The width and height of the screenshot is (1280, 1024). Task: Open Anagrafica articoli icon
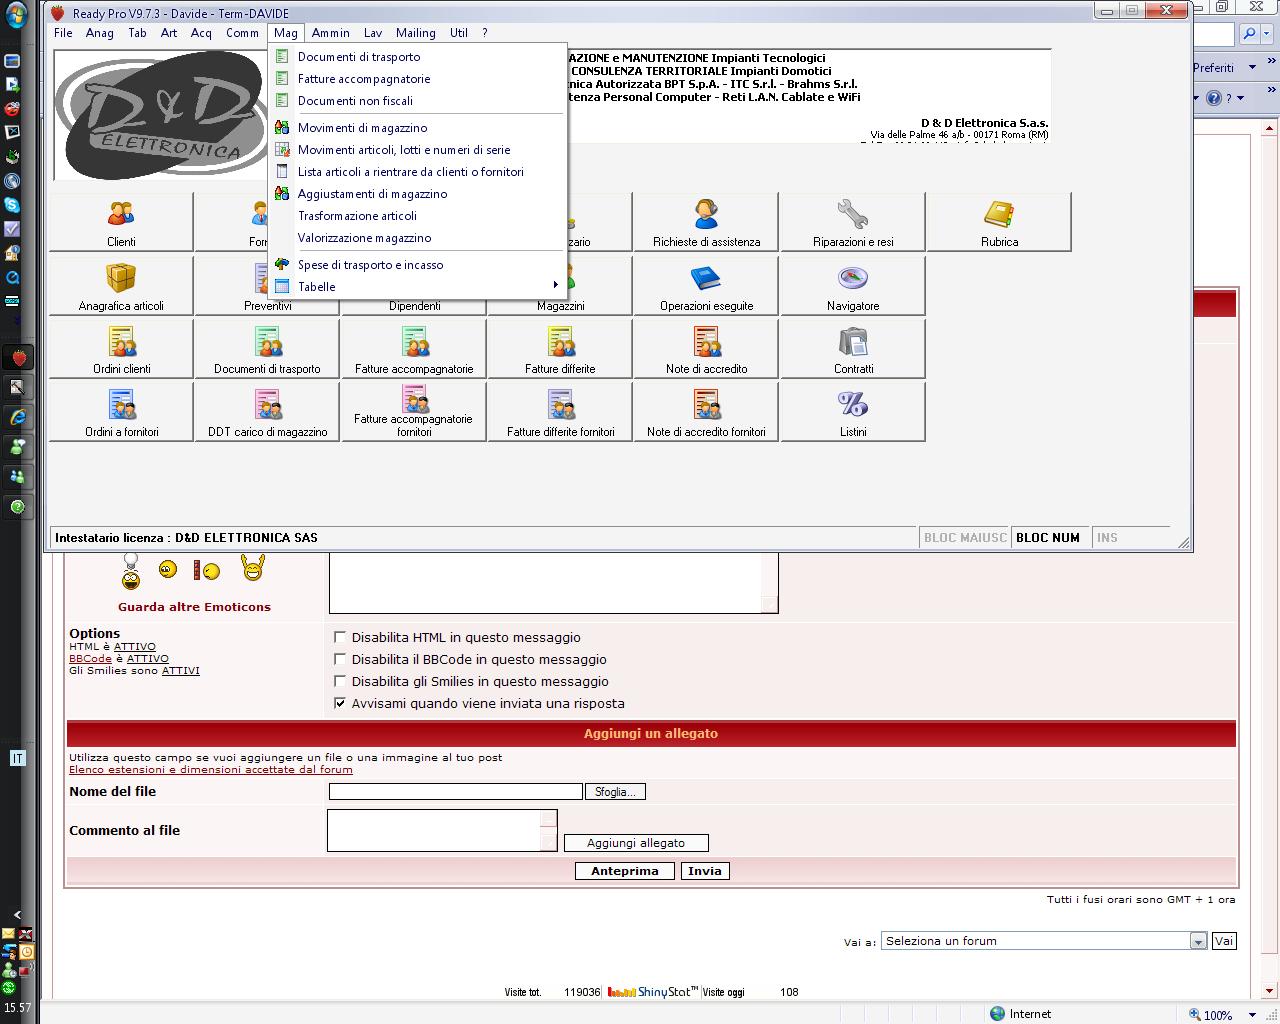pos(121,286)
